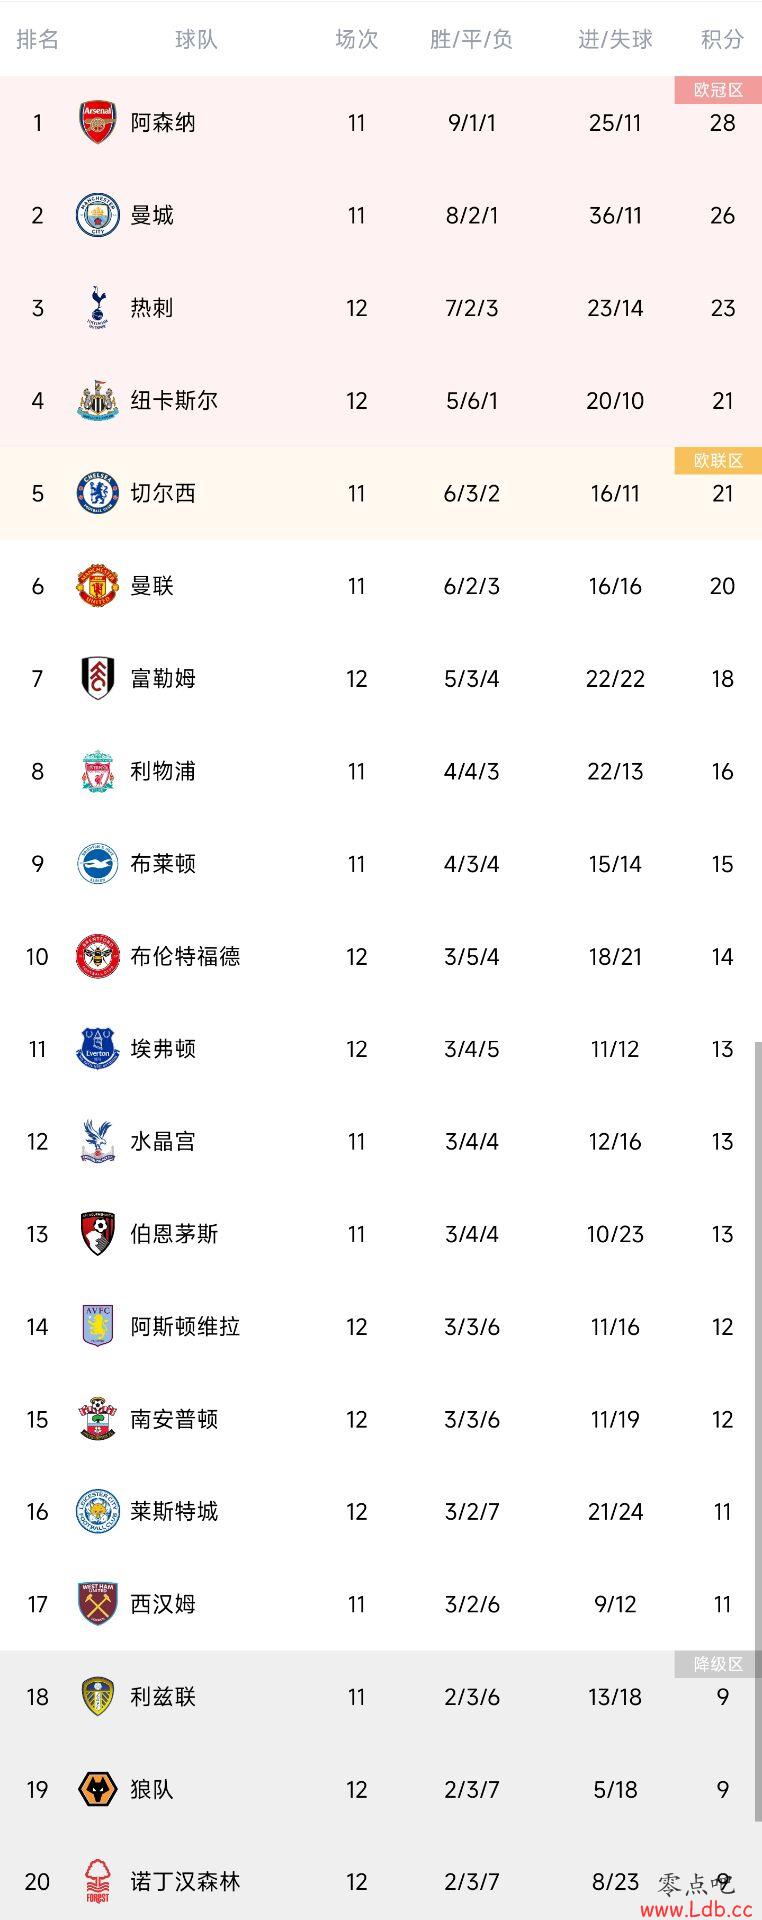Select the 胜/平/负 column header
This screenshot has width=762, height=1920.
click(471, 39)
